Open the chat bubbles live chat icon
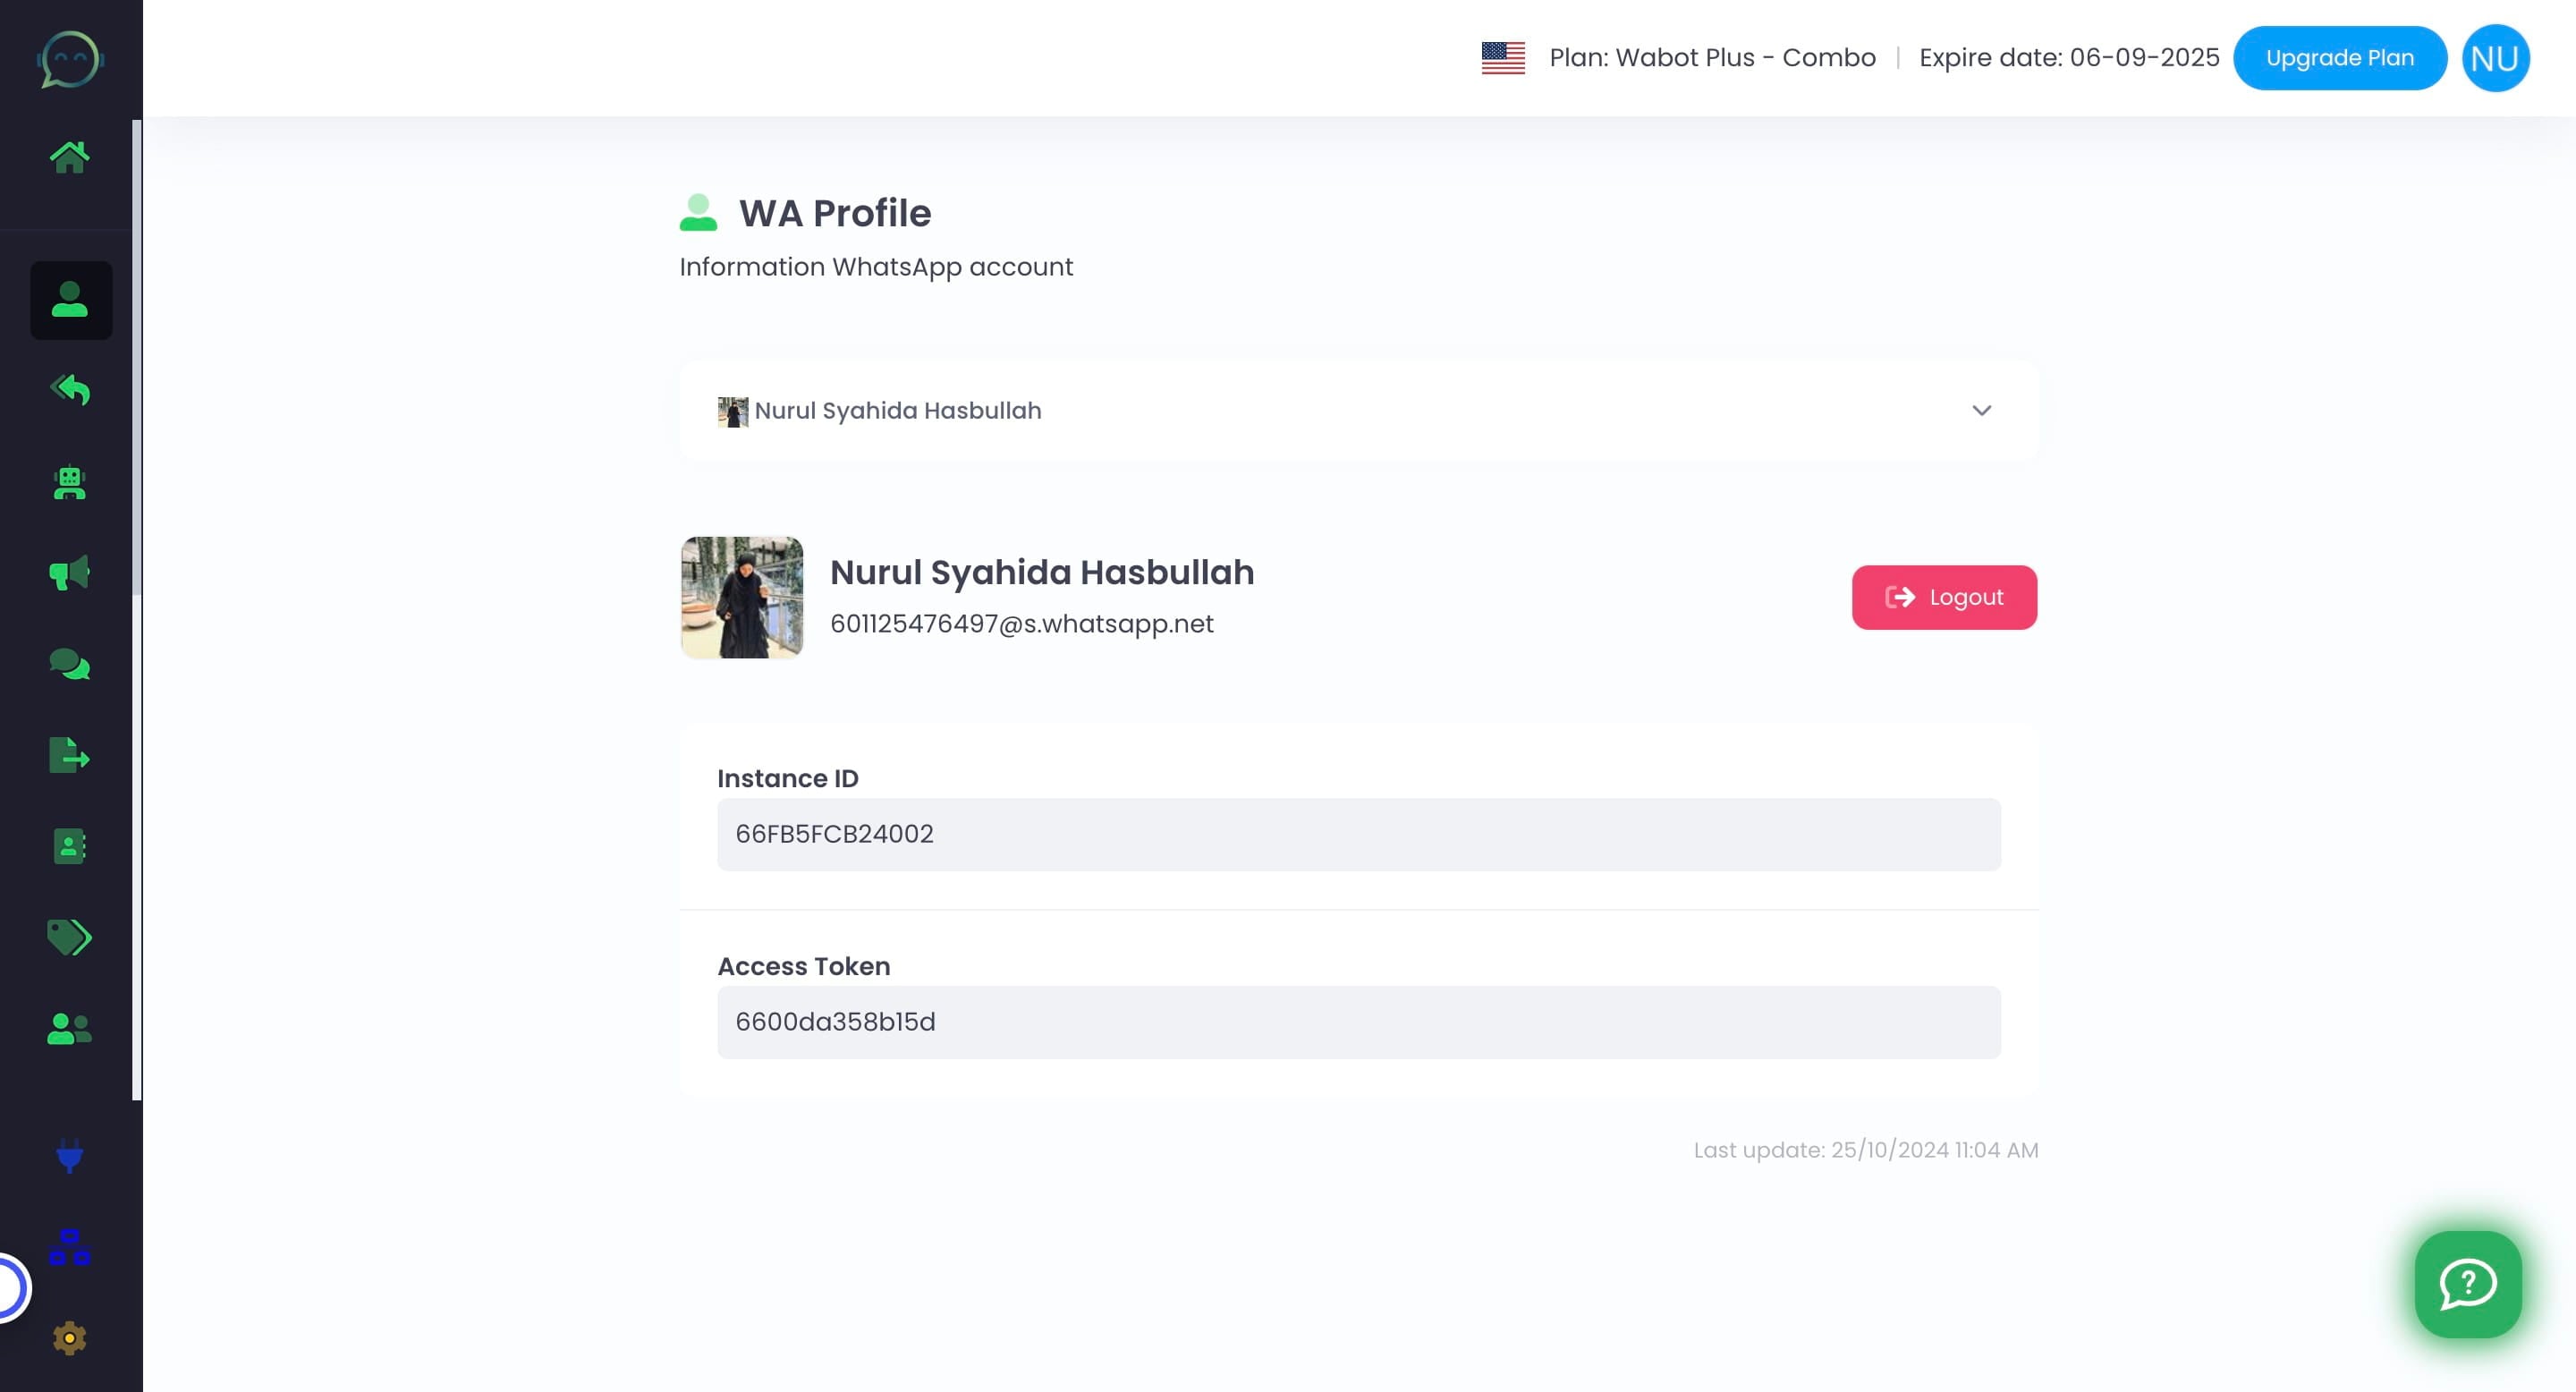Viewport: 2576px width, 1392px height. pyautogui.click(x=69, y=664)
